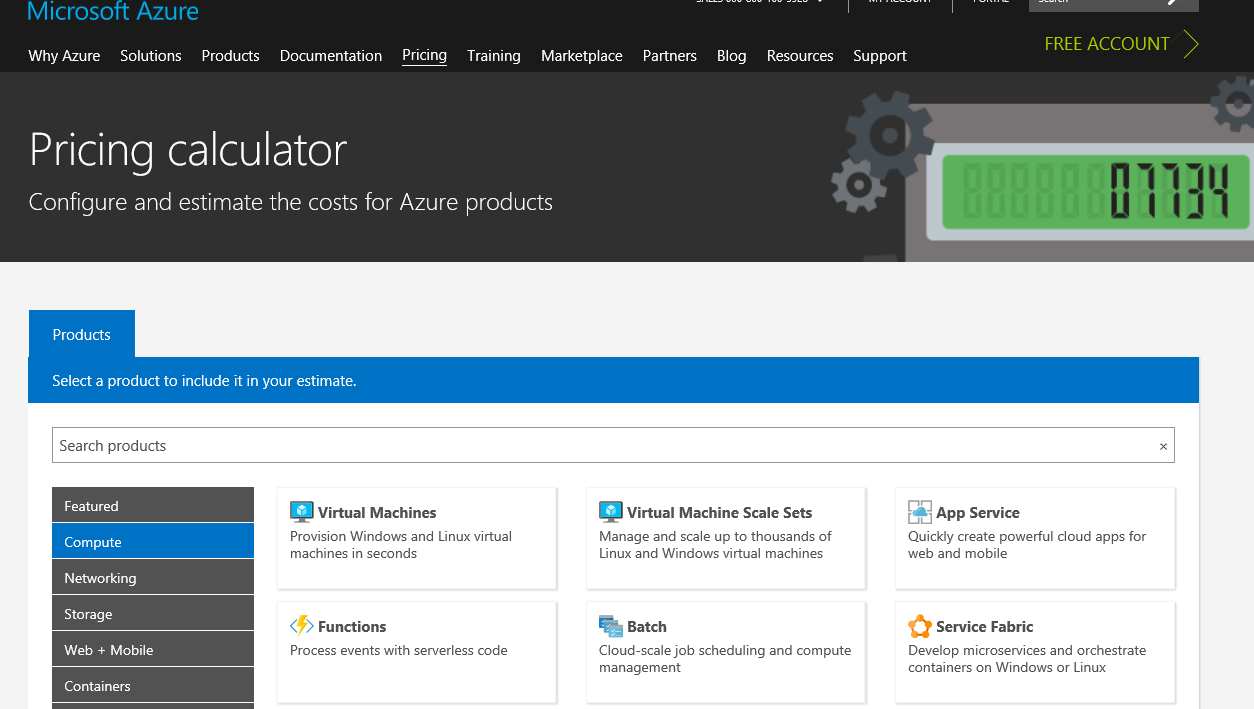
Task: Select the Featured category
Action: 153,505
